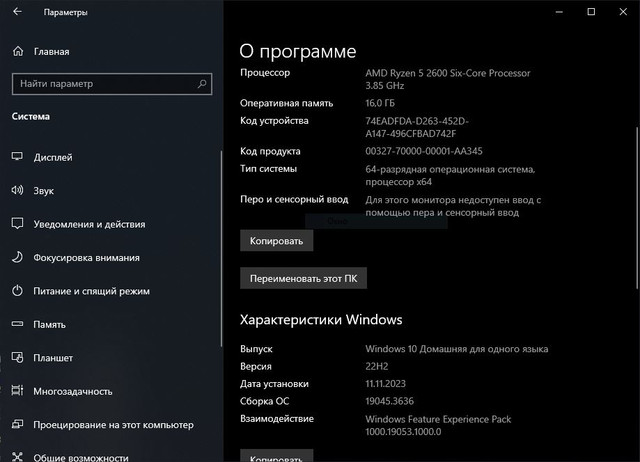
Task: Click the main page vertical scrollbar
Action: pos(637,208)
